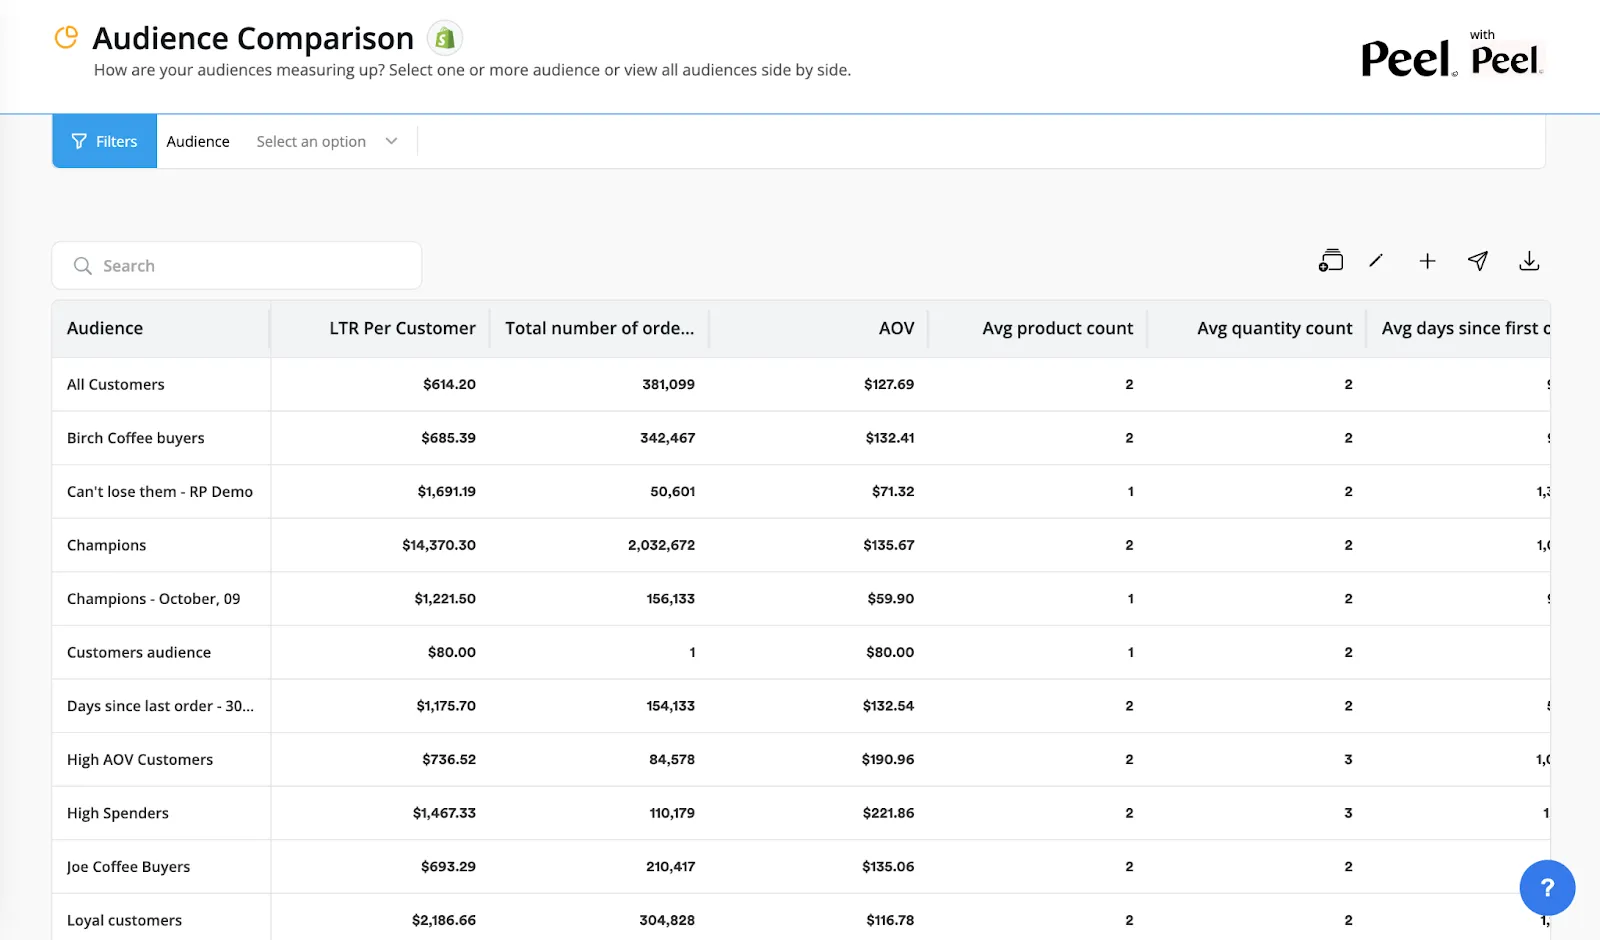Sort by the AOV column header

click(x=896, y=328)
